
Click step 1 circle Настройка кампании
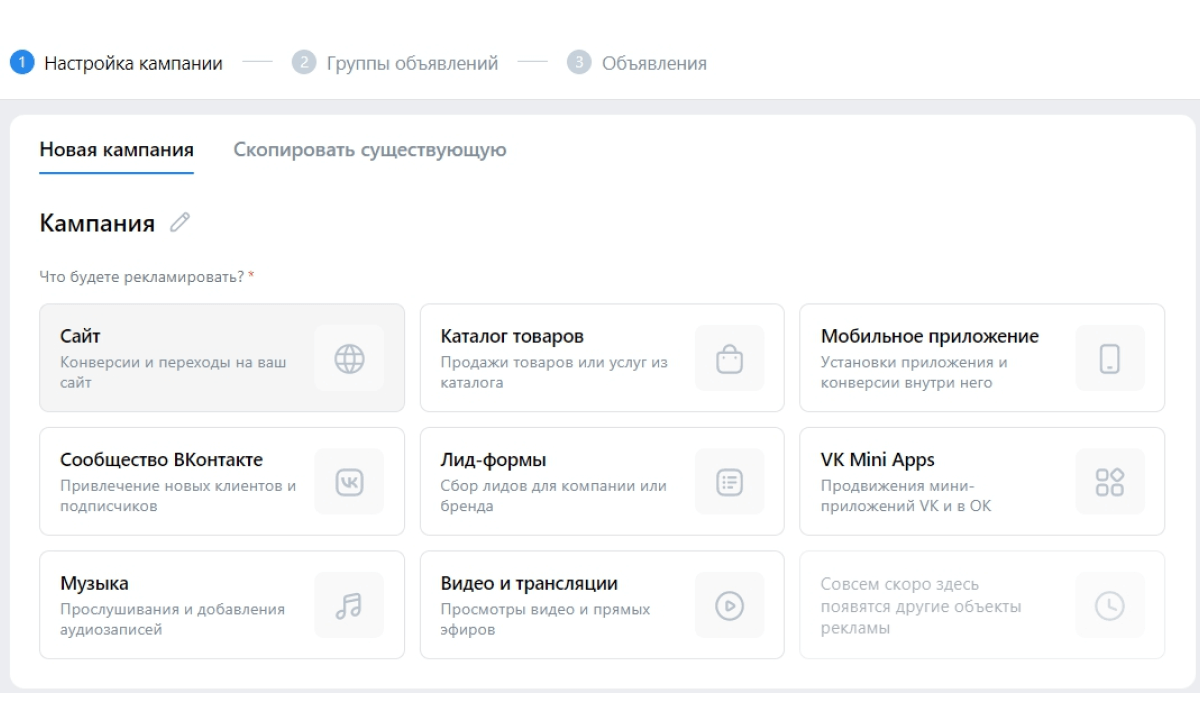(21, 63)
